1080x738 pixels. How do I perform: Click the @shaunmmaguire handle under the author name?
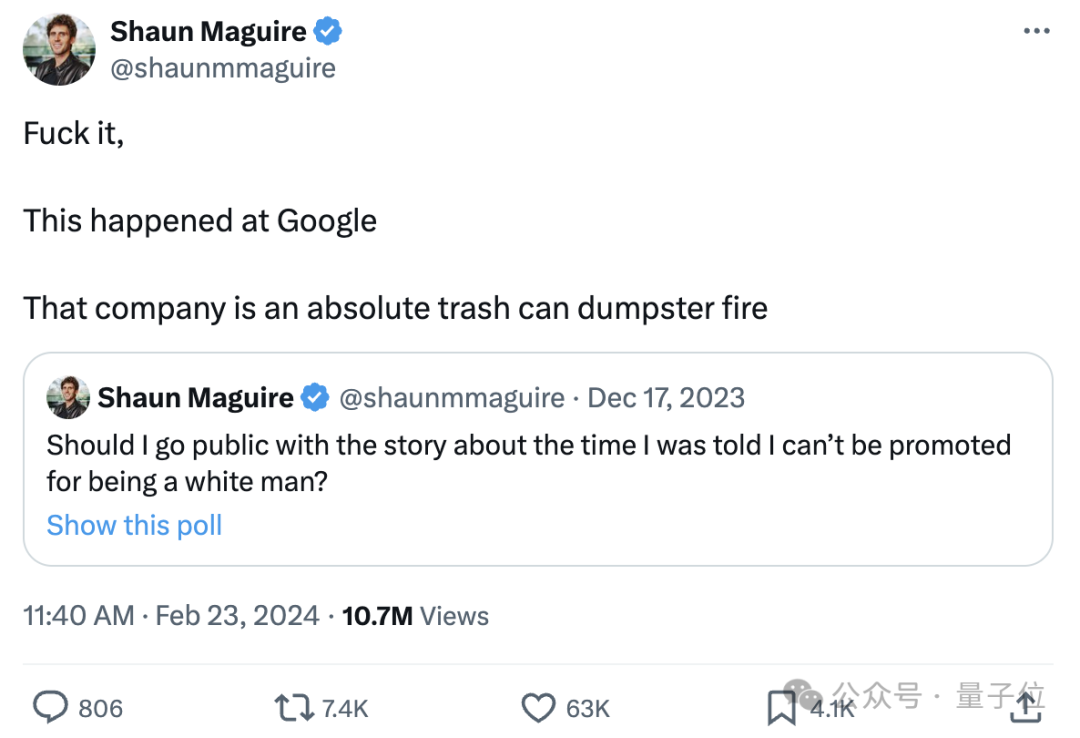[x=222, y=68]
